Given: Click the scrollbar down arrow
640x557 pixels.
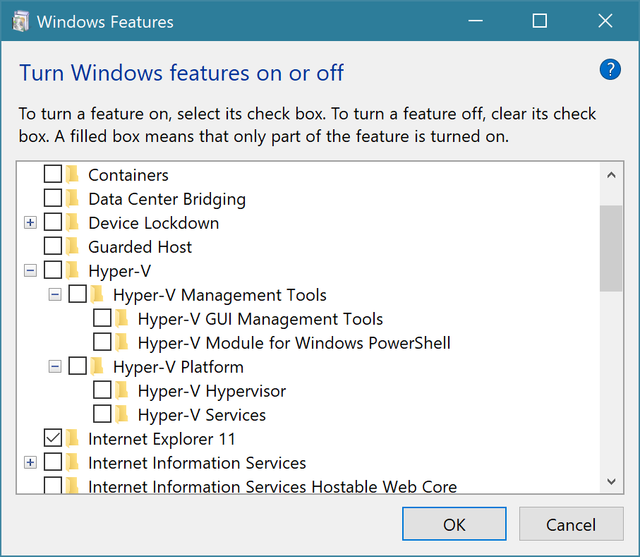Looking at the screenshot, I should [x=611, y=482].
